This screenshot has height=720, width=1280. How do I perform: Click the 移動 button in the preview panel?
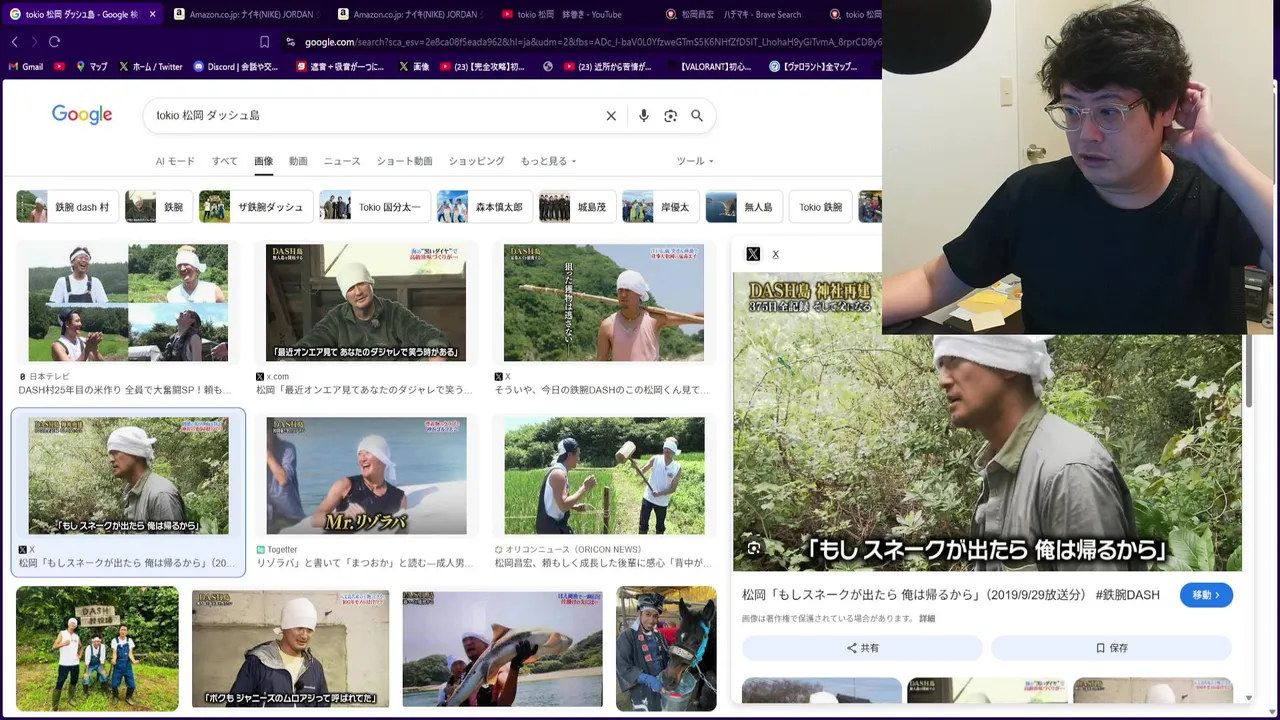(x=1206, y=595)
